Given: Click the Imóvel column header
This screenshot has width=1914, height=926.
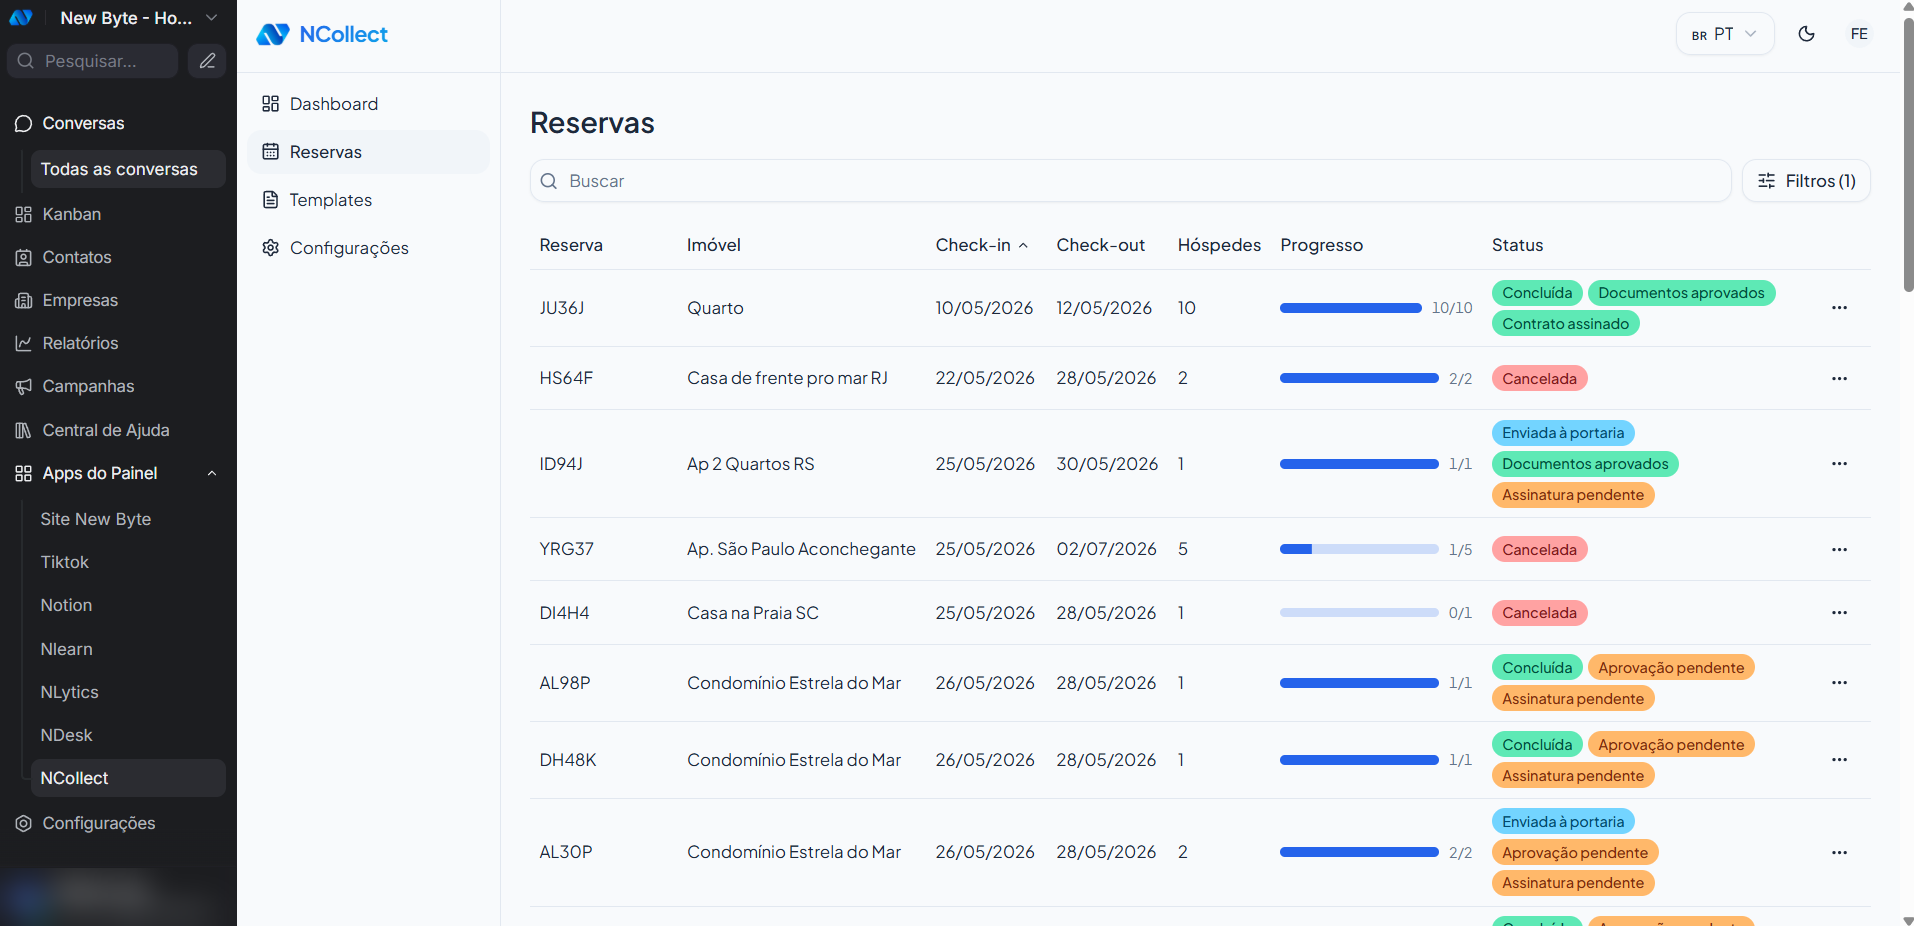Looking at the screenshot, I should 714,245.
